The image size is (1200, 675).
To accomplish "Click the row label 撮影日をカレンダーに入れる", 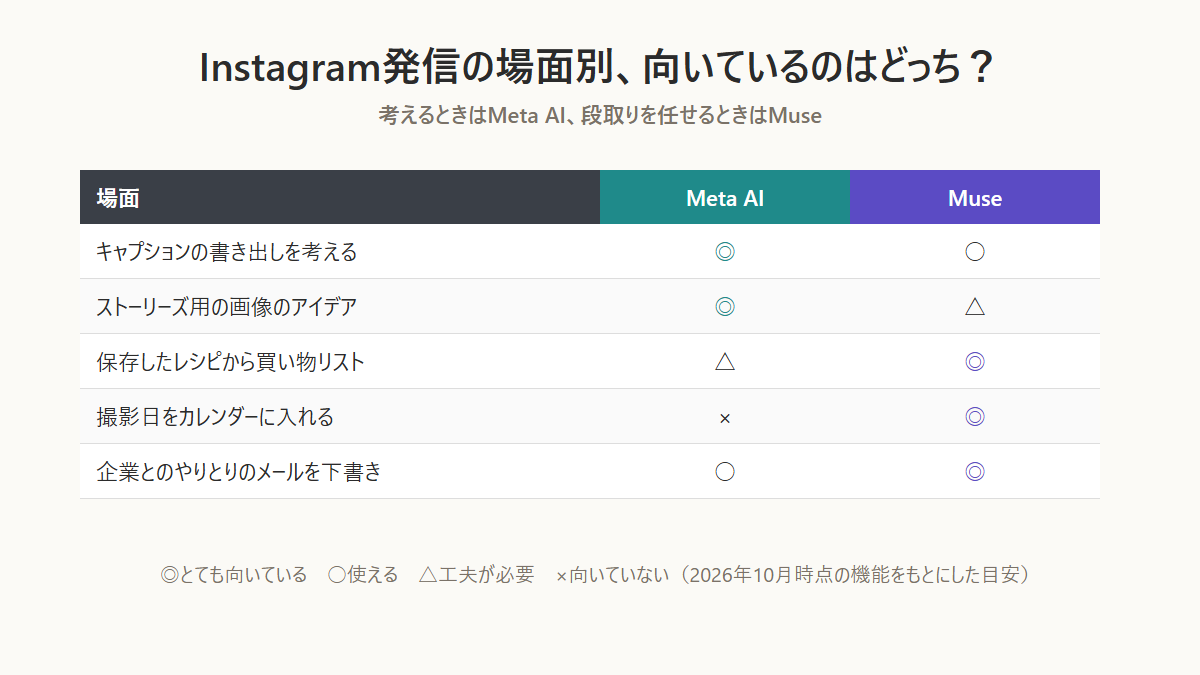I will tap(215, 417).
